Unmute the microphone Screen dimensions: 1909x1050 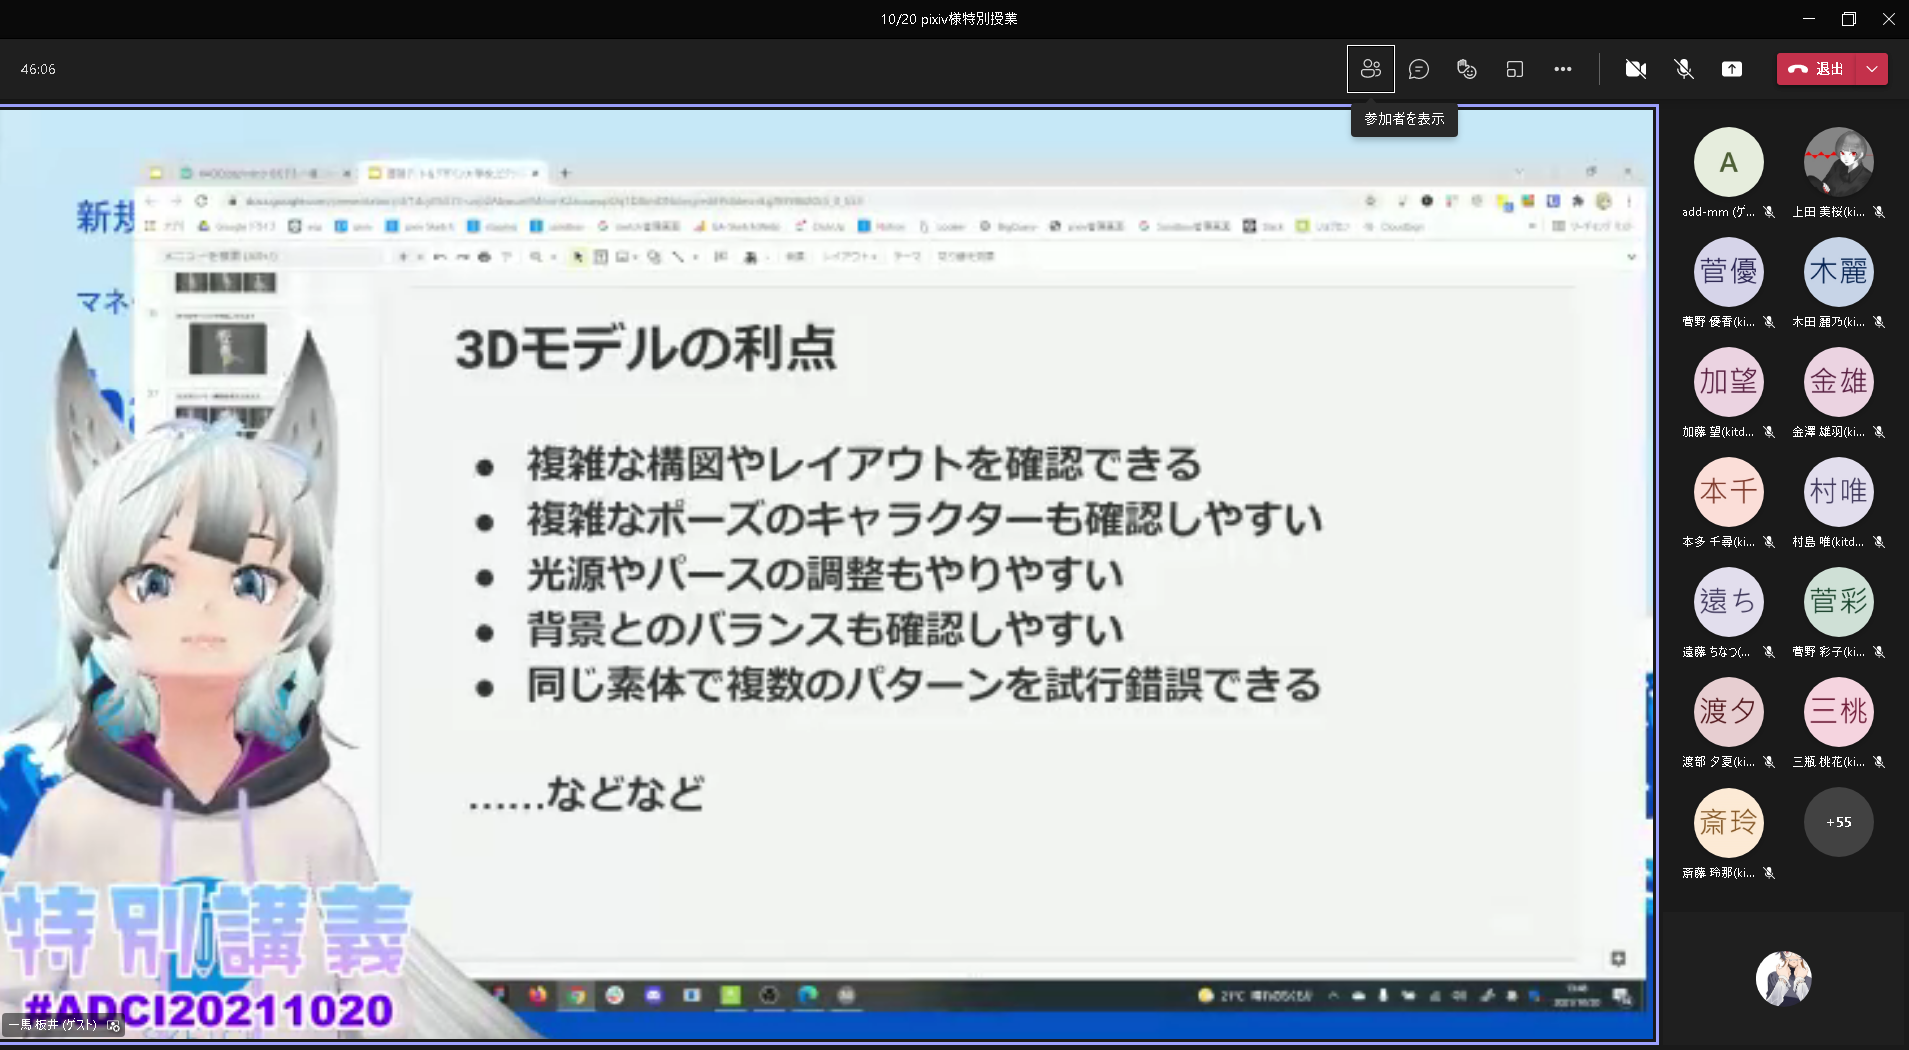pyautogui.click(x=1684, y=69)
